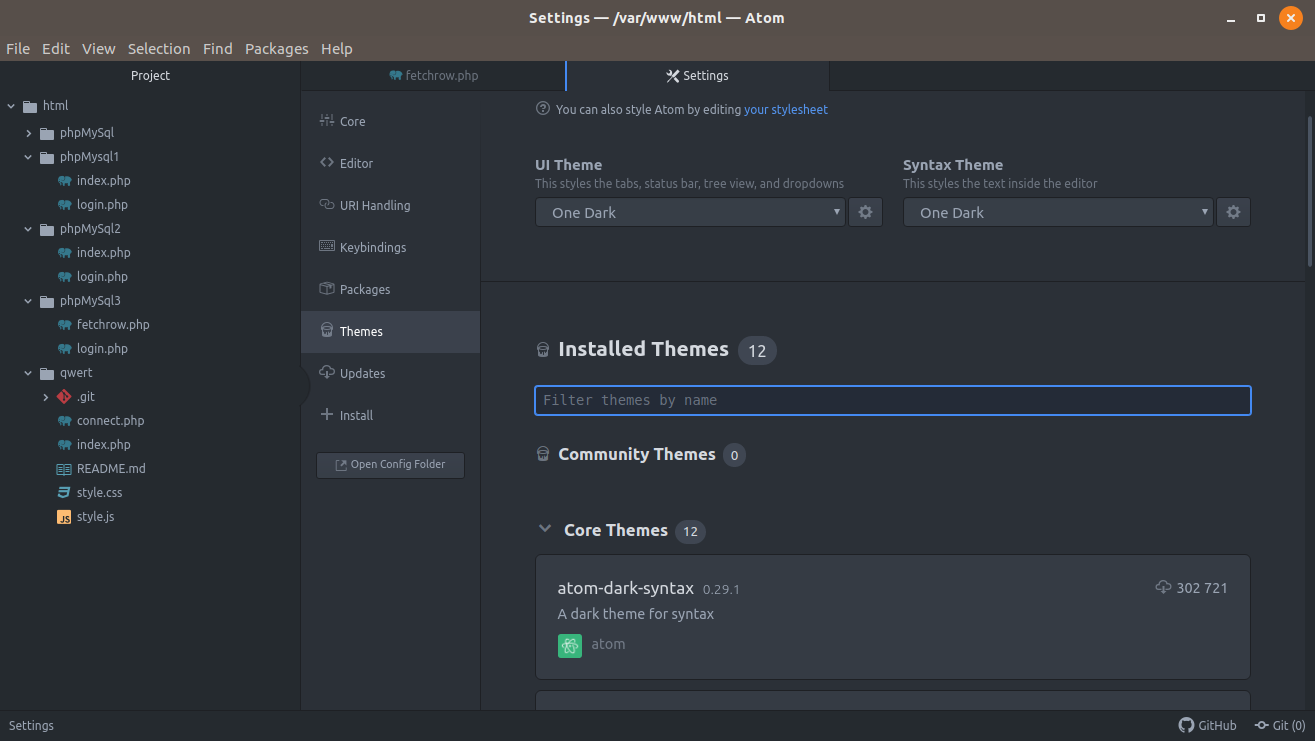Open index.php under qwert
Screen dimensions: 1315x741
click(x=103, y=445)
